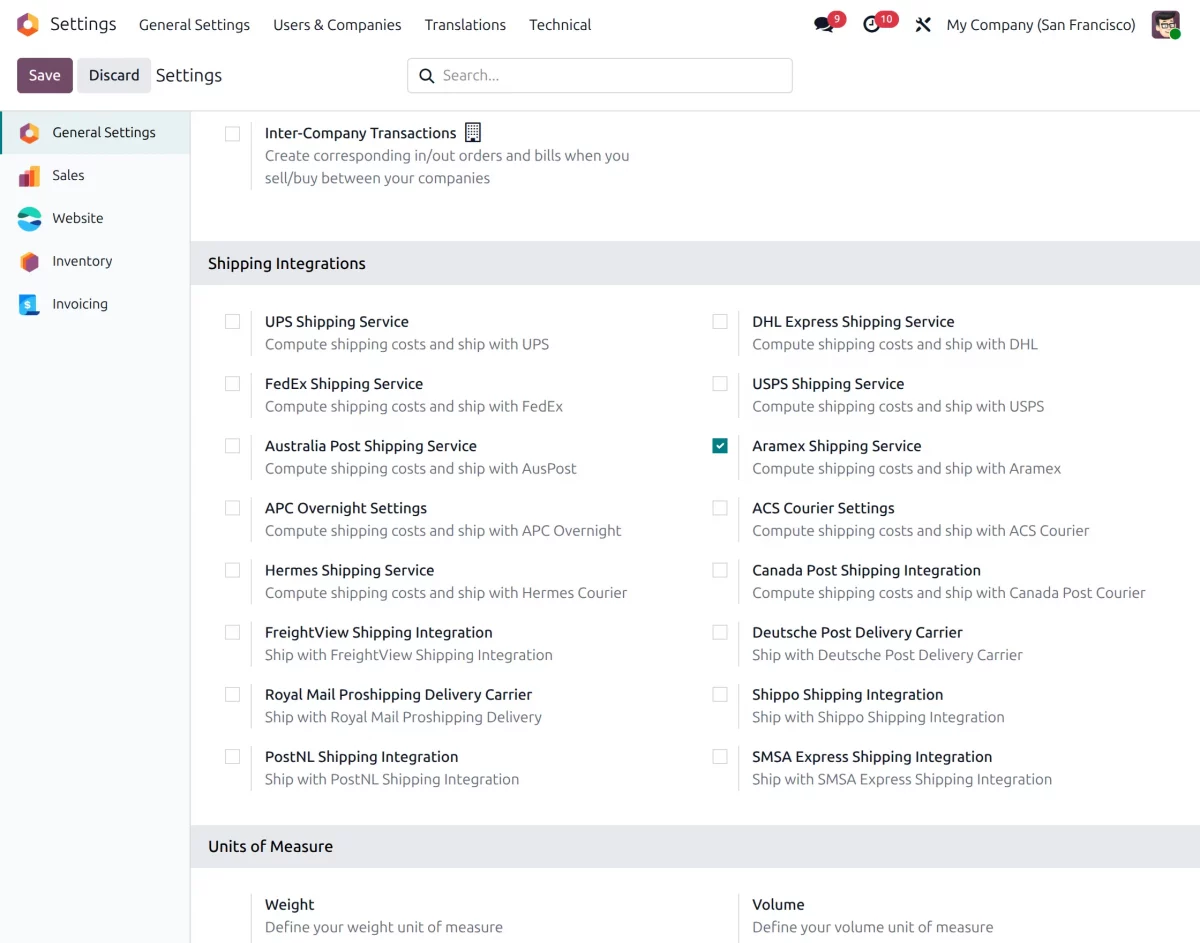1200x943 pixels.
Task: Enable Inter-Company Transactions checkbox
Action: 232,134
